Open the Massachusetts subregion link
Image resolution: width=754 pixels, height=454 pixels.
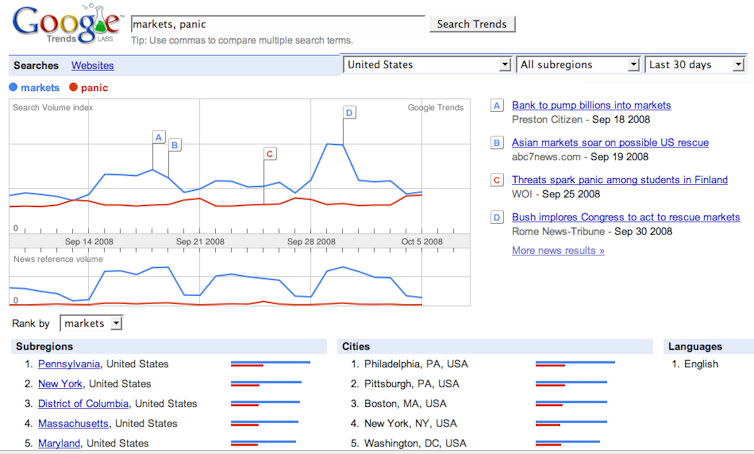73,423
